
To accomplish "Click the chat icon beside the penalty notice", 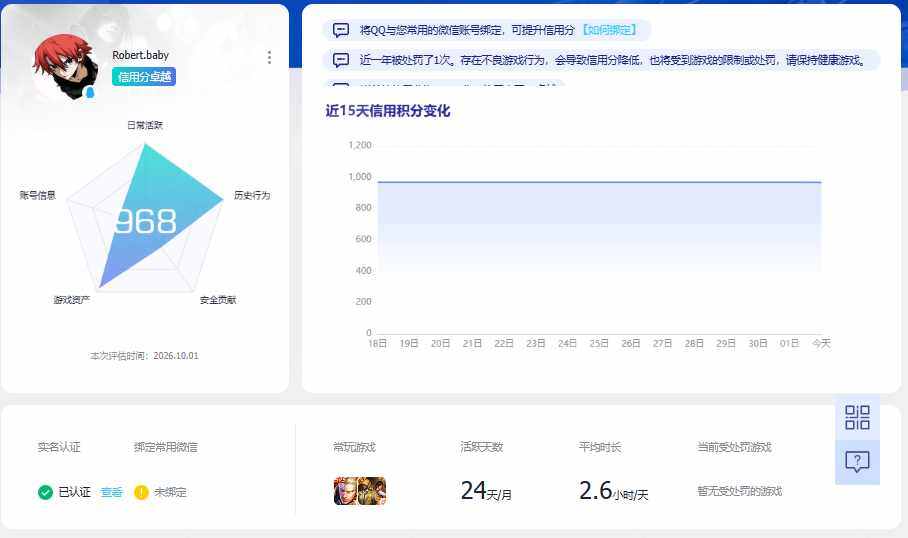I will [x=340, y=60].
